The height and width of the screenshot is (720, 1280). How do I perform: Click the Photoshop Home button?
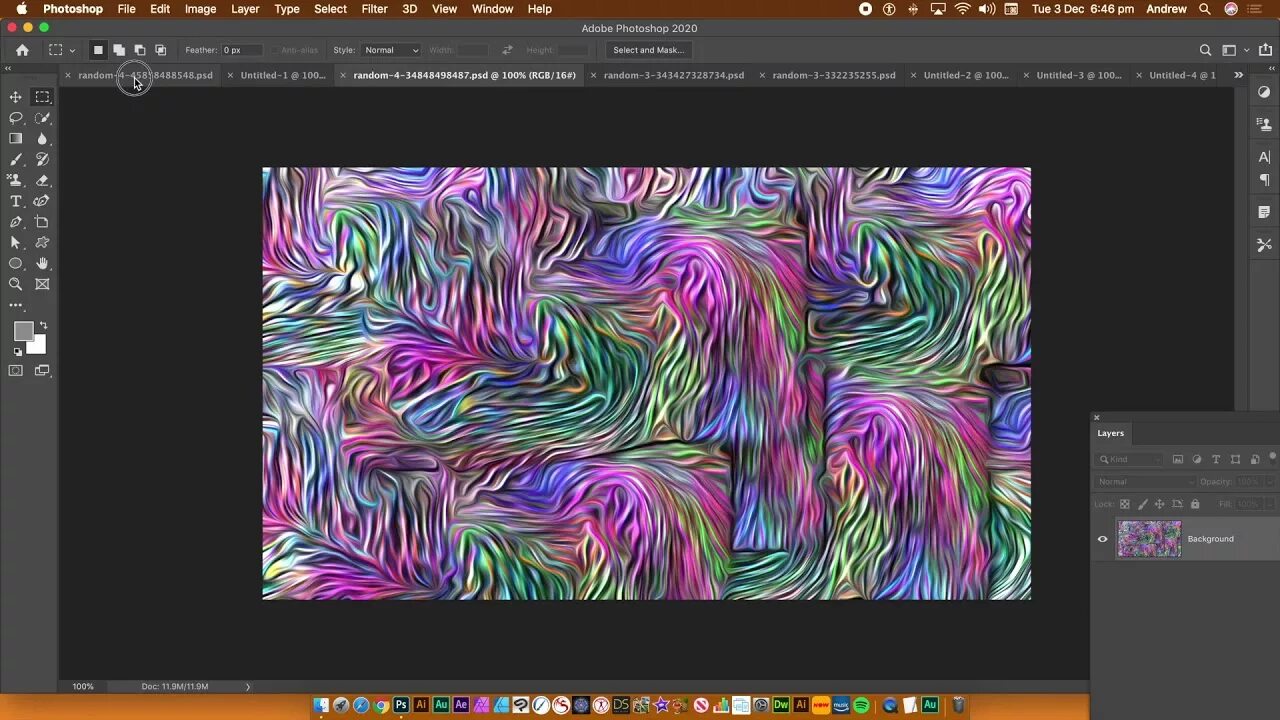click(x=22, y=49)
